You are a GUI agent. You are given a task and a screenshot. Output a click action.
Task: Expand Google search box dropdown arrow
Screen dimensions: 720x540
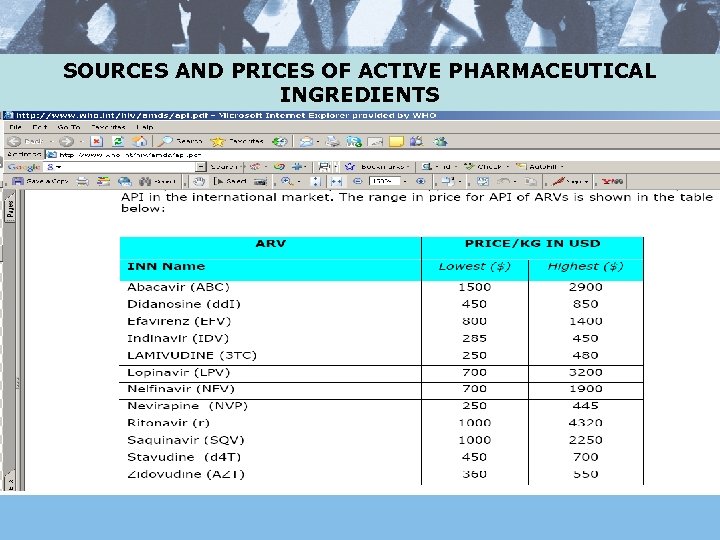pos(200,166)
